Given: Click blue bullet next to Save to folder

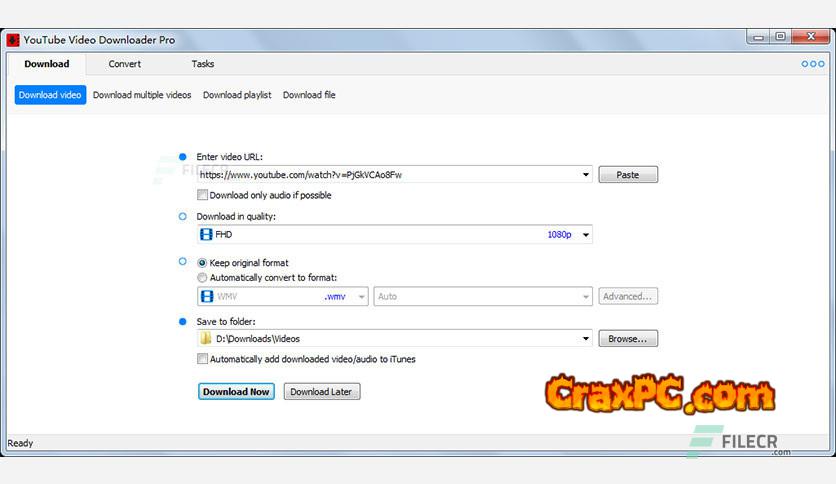Looking at the screenshot, I should 183,321.
